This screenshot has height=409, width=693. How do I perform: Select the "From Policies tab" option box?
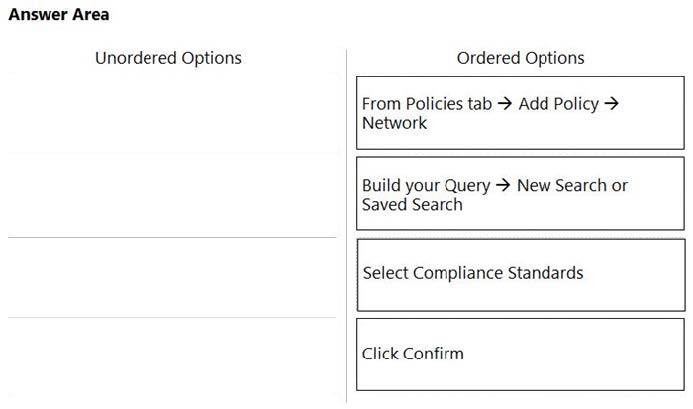coord(520,113)
